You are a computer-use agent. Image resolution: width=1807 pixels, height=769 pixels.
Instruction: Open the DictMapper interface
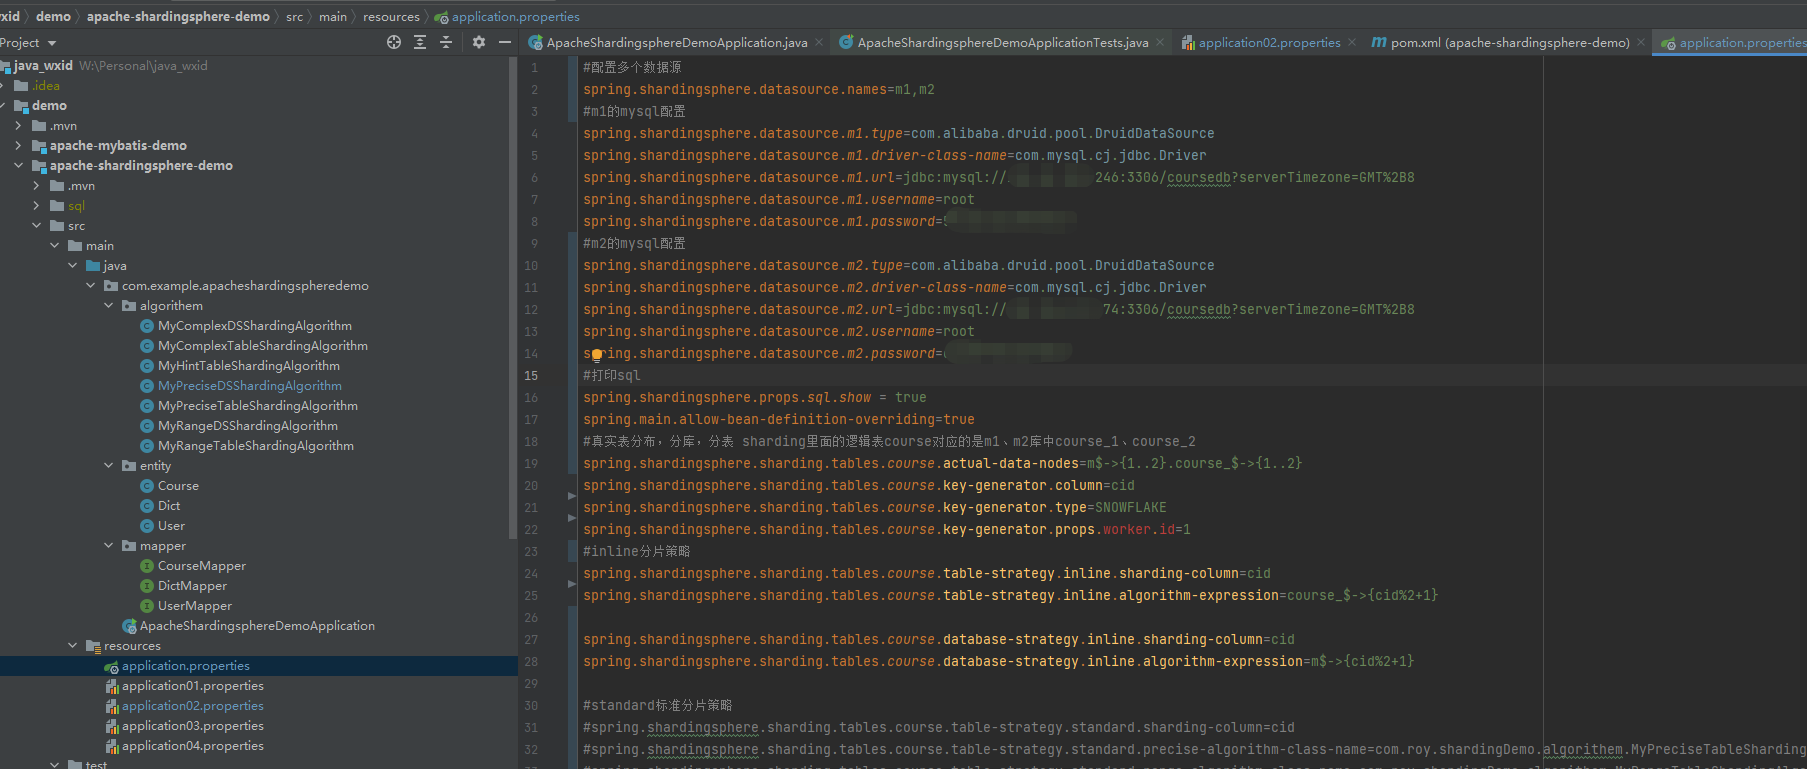click(x=192, y=586)
